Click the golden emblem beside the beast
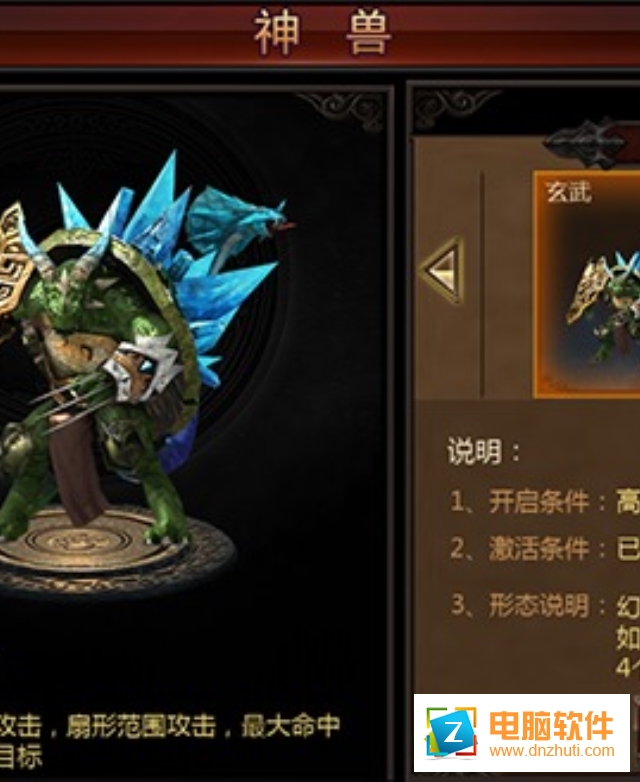 coord(14,259)
